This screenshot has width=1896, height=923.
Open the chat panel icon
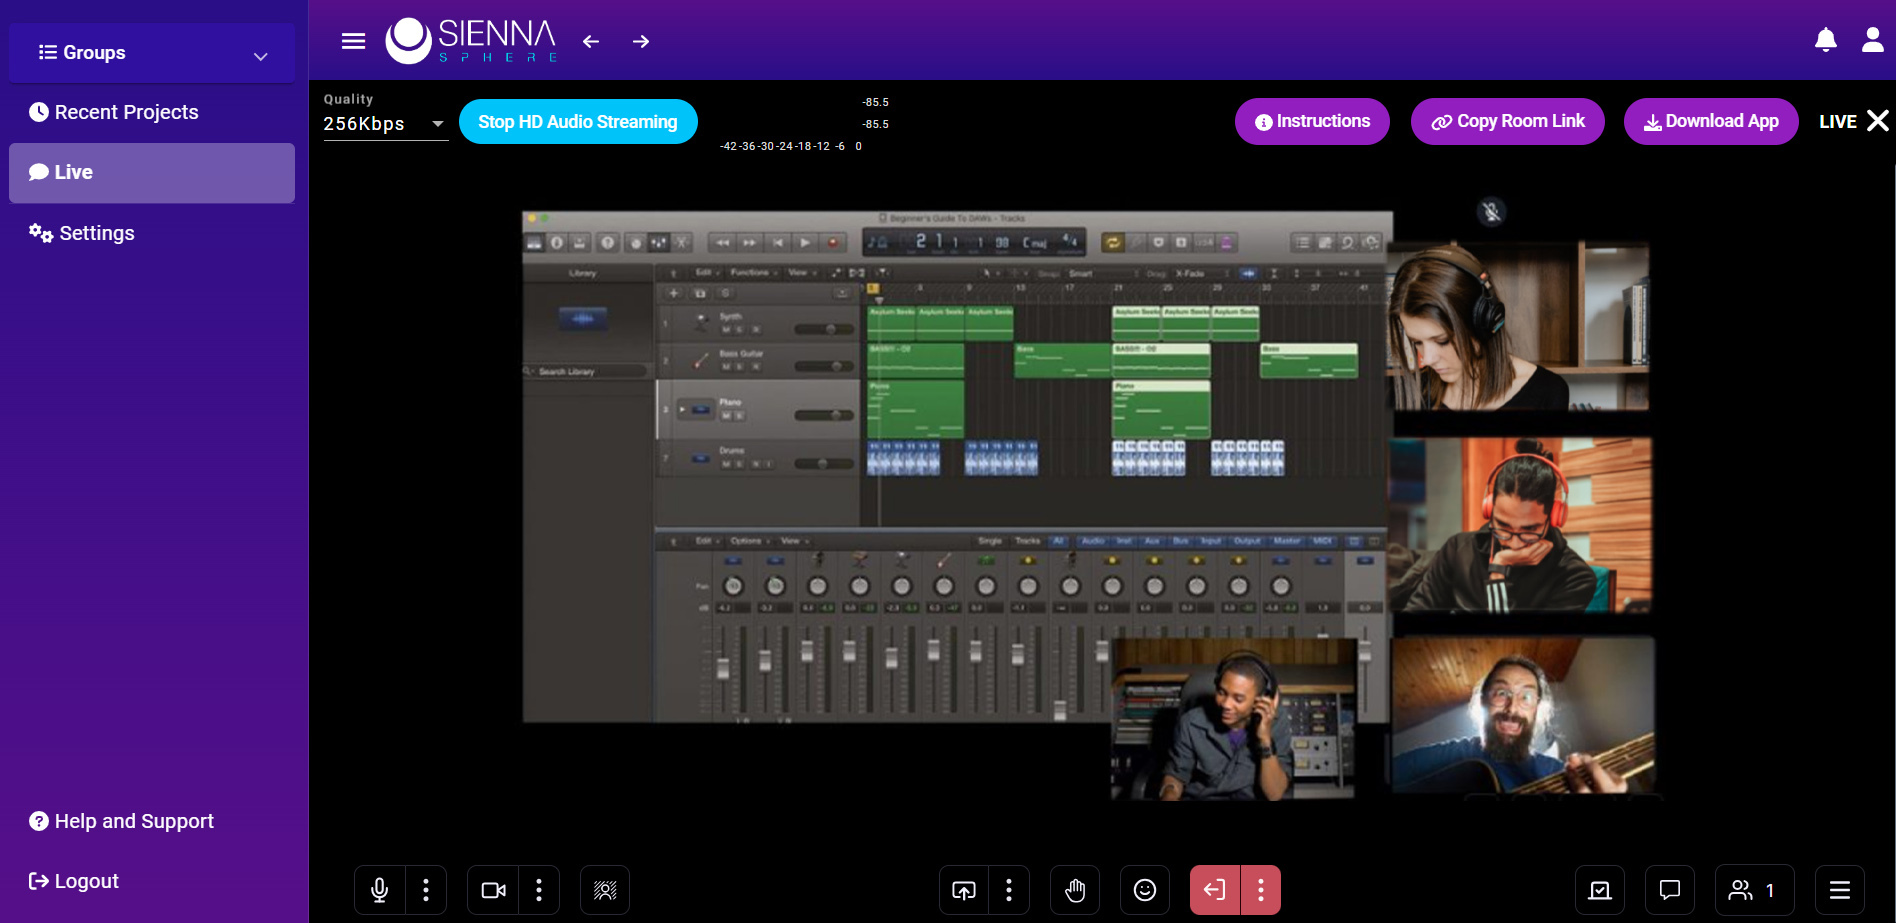1670,890
